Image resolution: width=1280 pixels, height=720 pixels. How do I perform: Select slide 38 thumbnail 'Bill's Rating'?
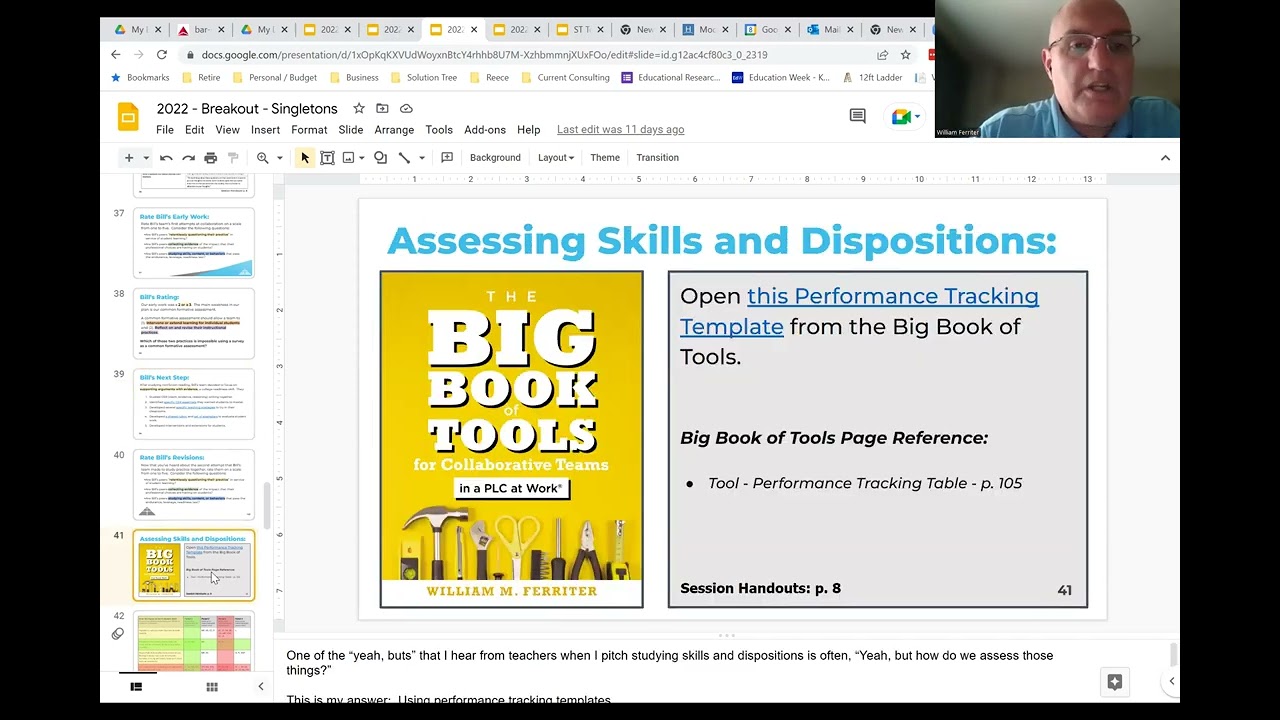[x=194, y=324]
